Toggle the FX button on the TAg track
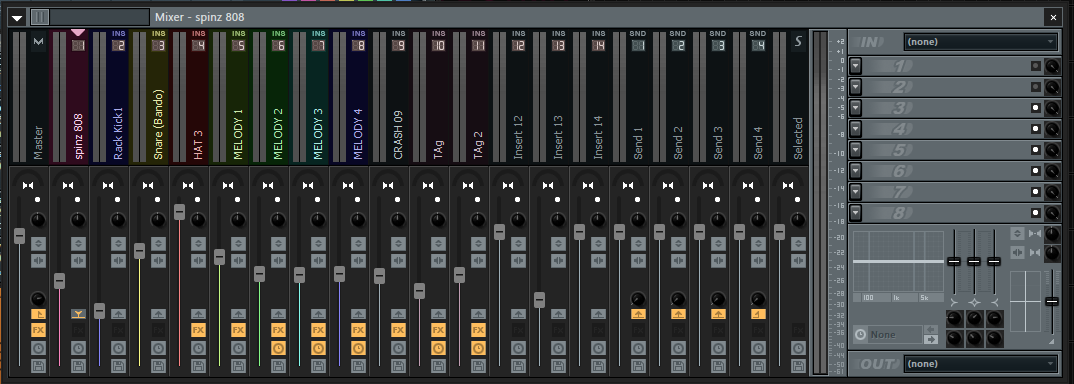Viewport: 1074px width, 384px height. pyautogui.click(x=438, y=331)
